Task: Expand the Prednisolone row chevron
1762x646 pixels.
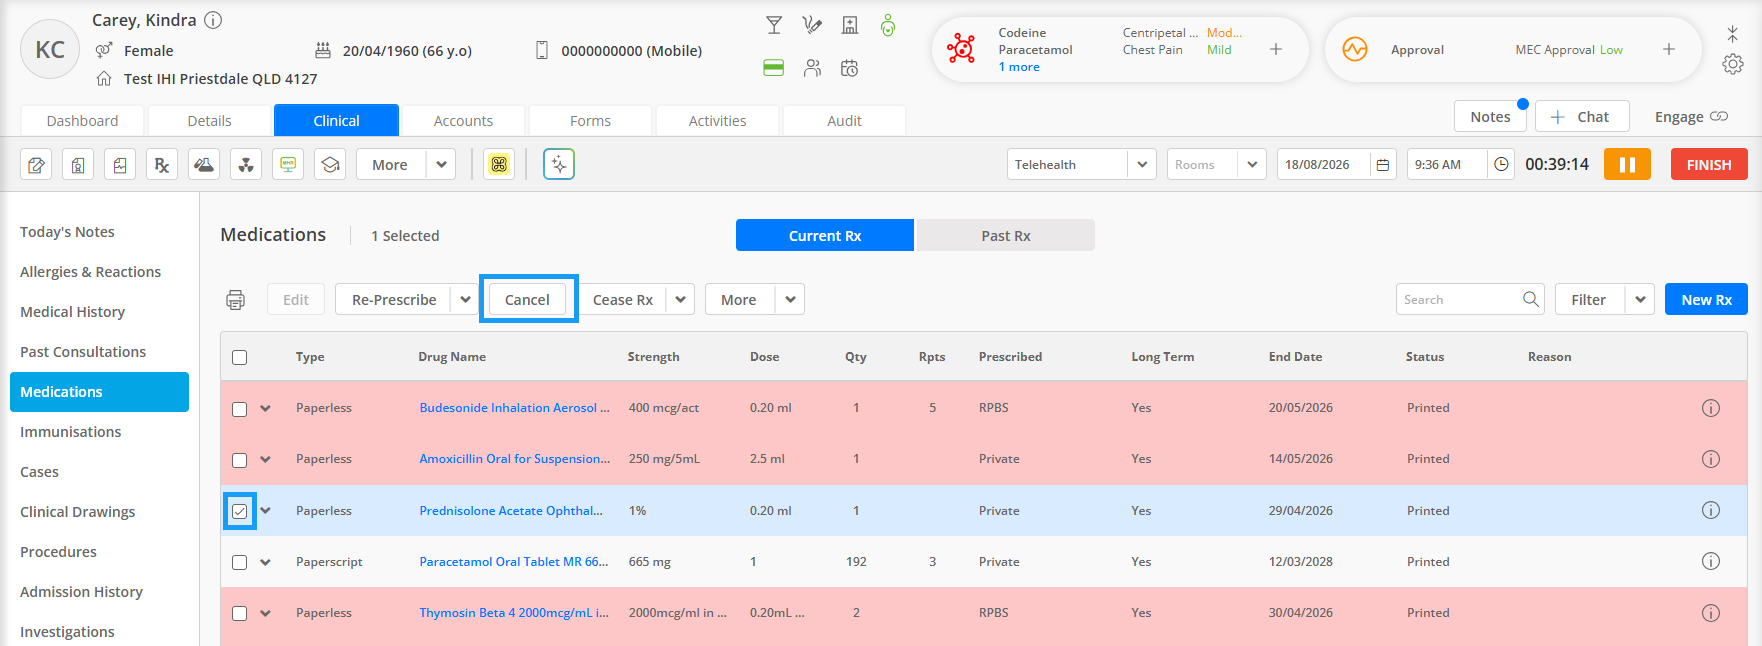Action: click(266, 510)
